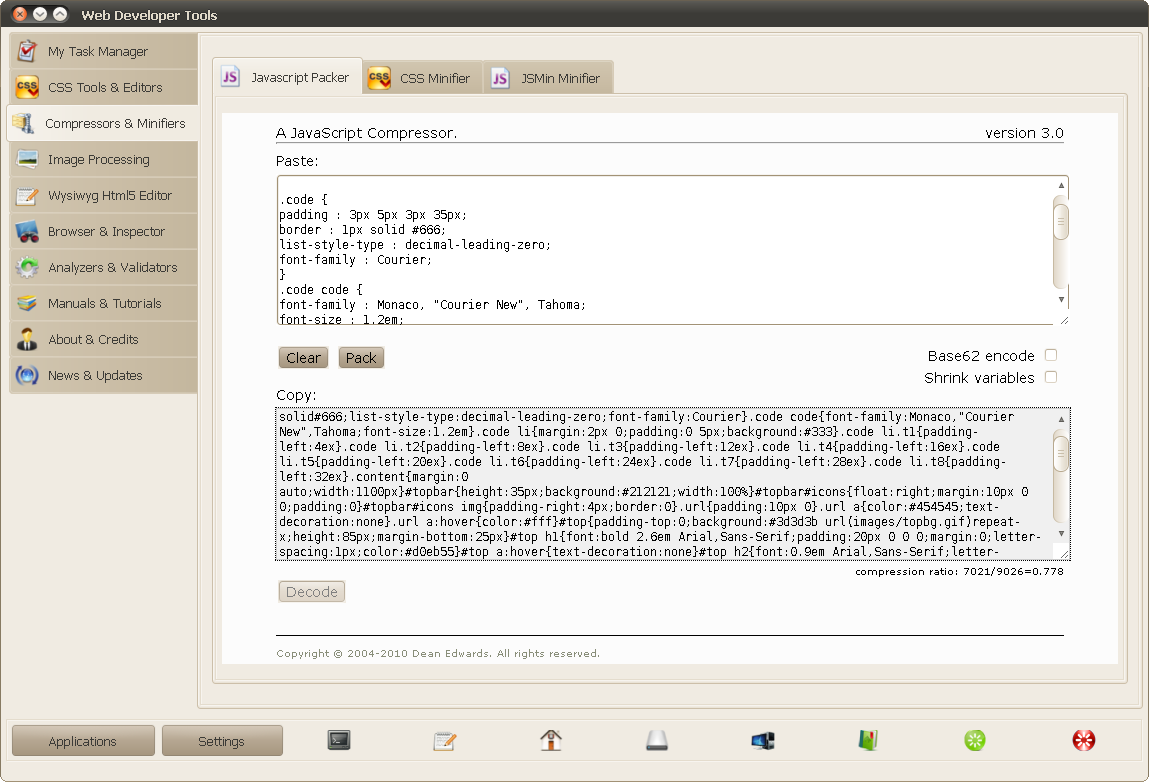1149x782 pixels.
Task: Click the Dean Edwards copyright notice
Action: click(x=438, y=653)
